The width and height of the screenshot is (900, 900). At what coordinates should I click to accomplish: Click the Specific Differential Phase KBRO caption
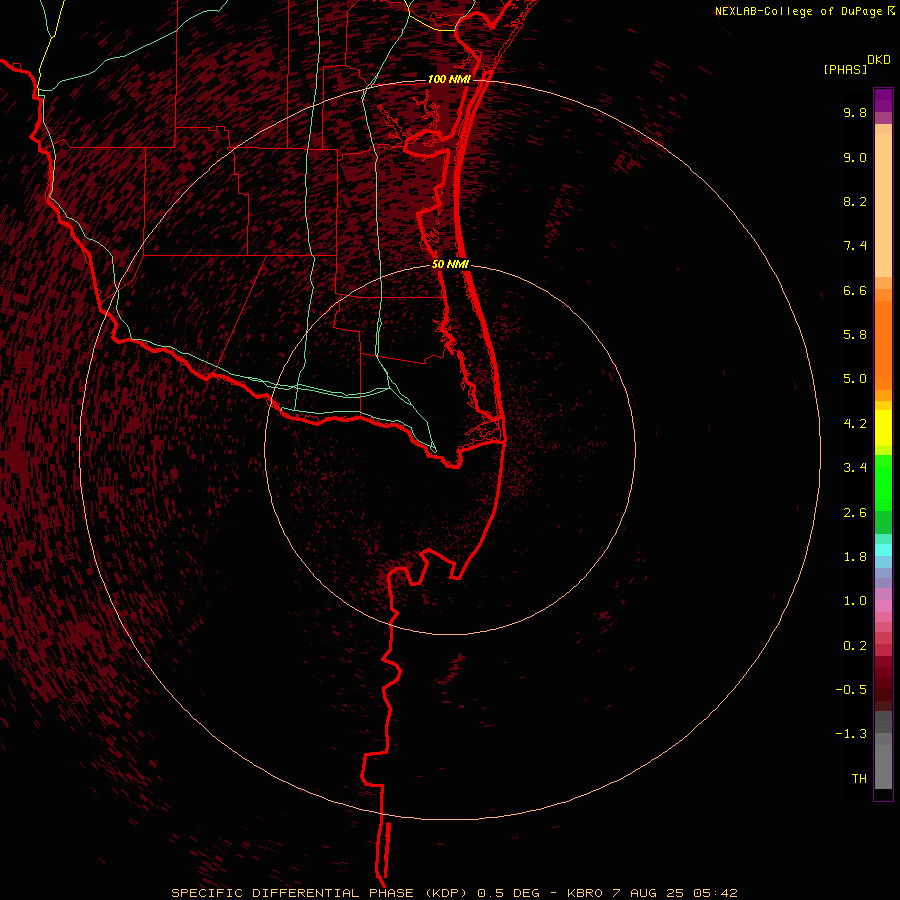455,893
